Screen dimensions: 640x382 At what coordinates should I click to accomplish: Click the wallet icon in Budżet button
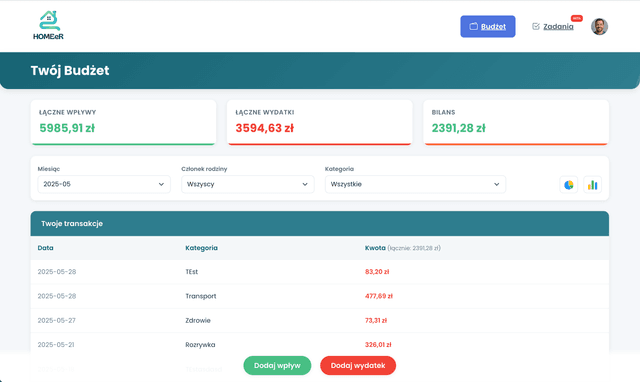(473, 27)
